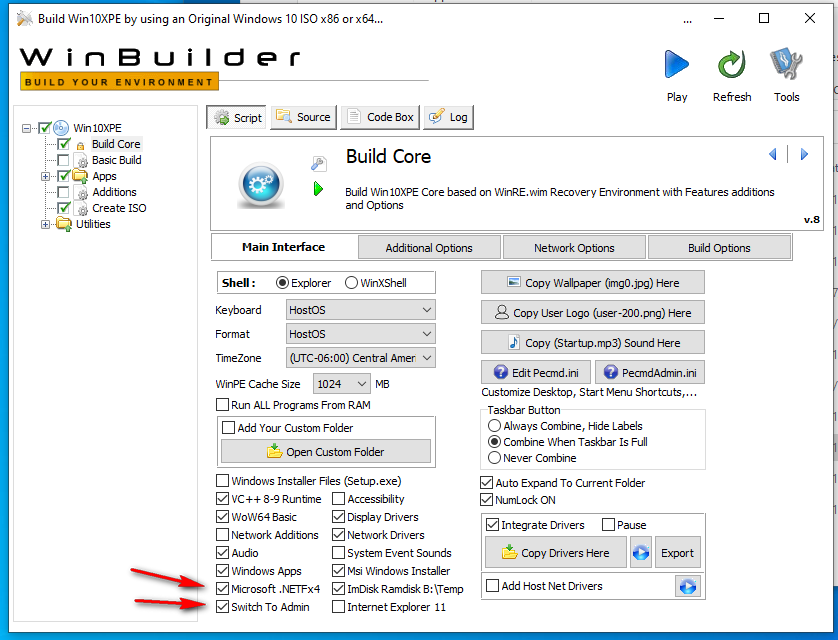The height and width of the screenshot is (640, 838).
Task: Switch to the Script tab
Action: coord(237,118)
